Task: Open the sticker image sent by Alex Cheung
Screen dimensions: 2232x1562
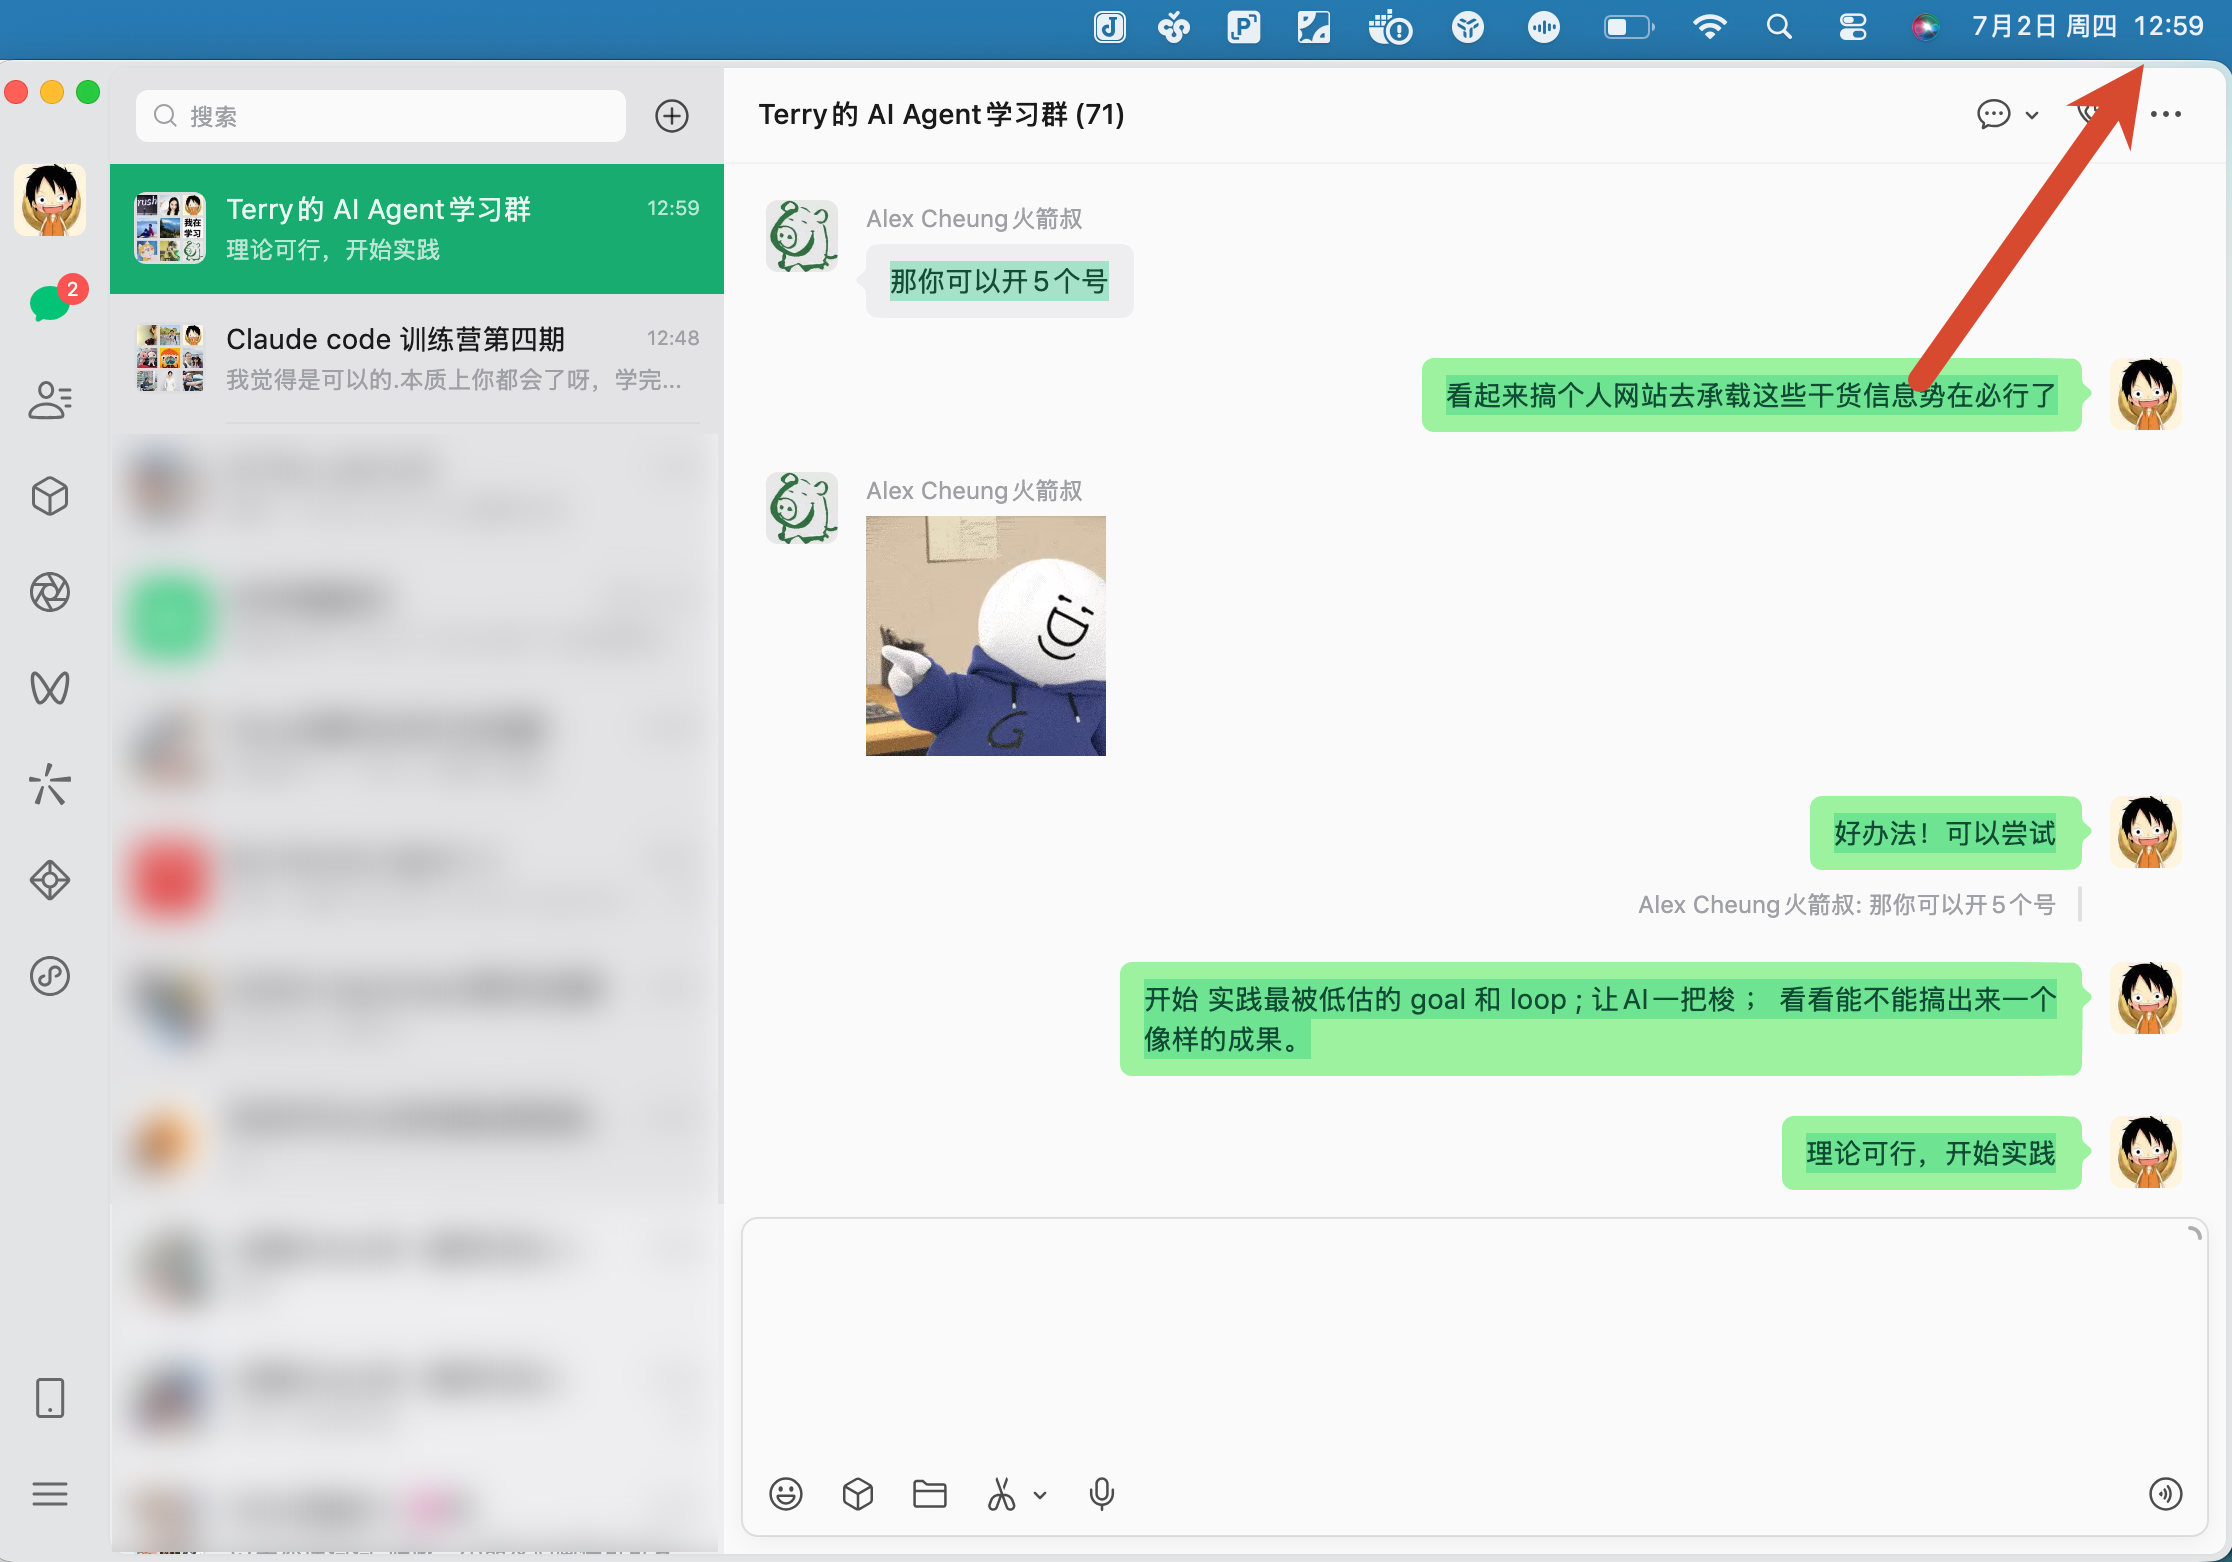Action: pos(986,636)
